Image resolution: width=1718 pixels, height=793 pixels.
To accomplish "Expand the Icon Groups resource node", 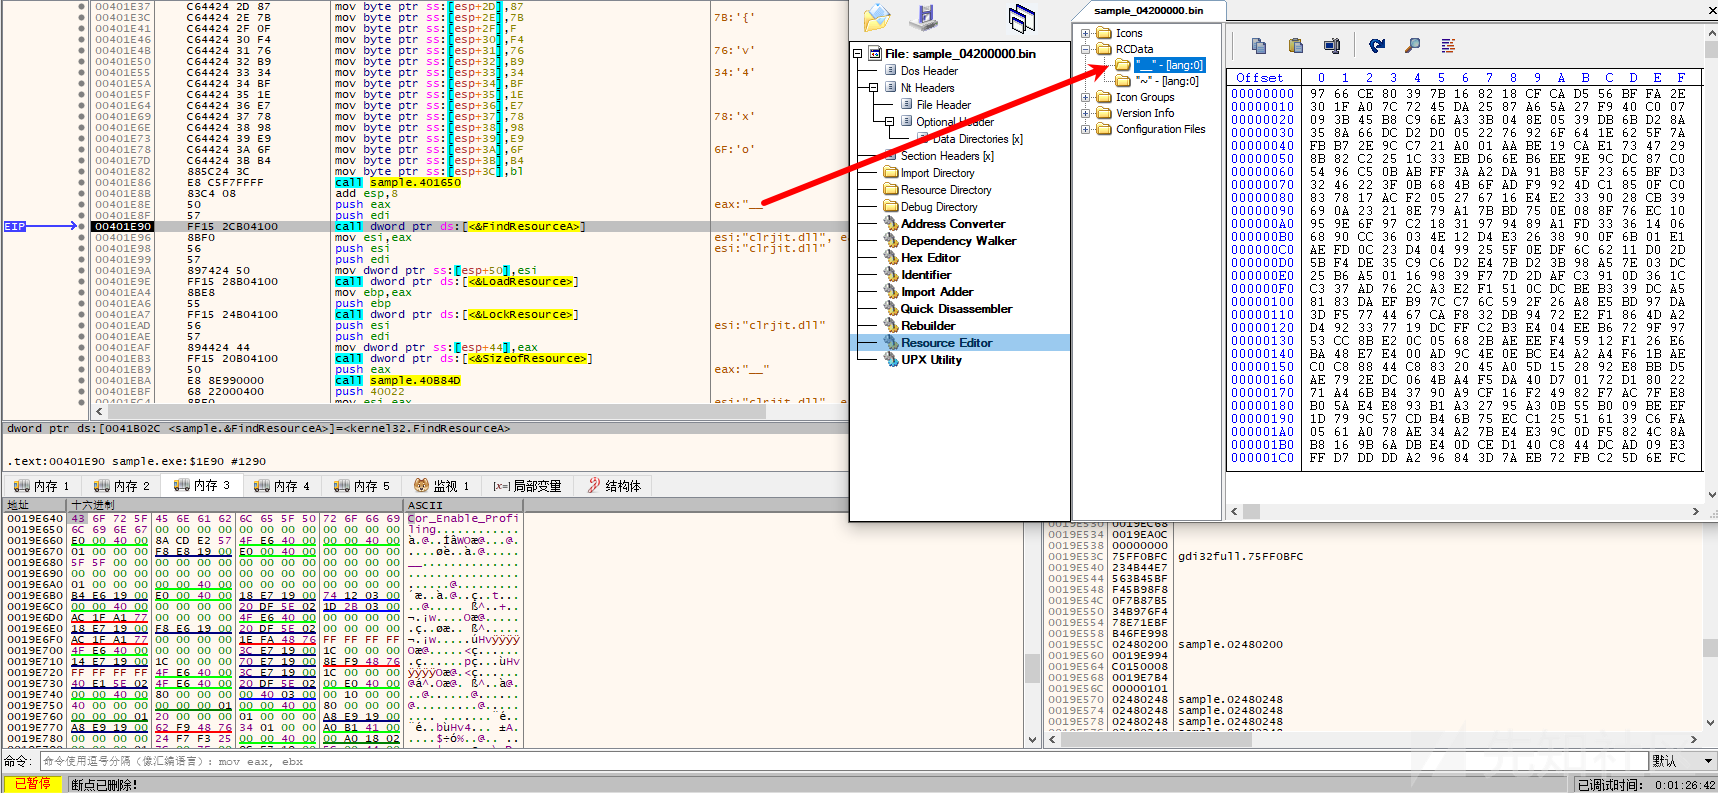I will coord(1086,97).
